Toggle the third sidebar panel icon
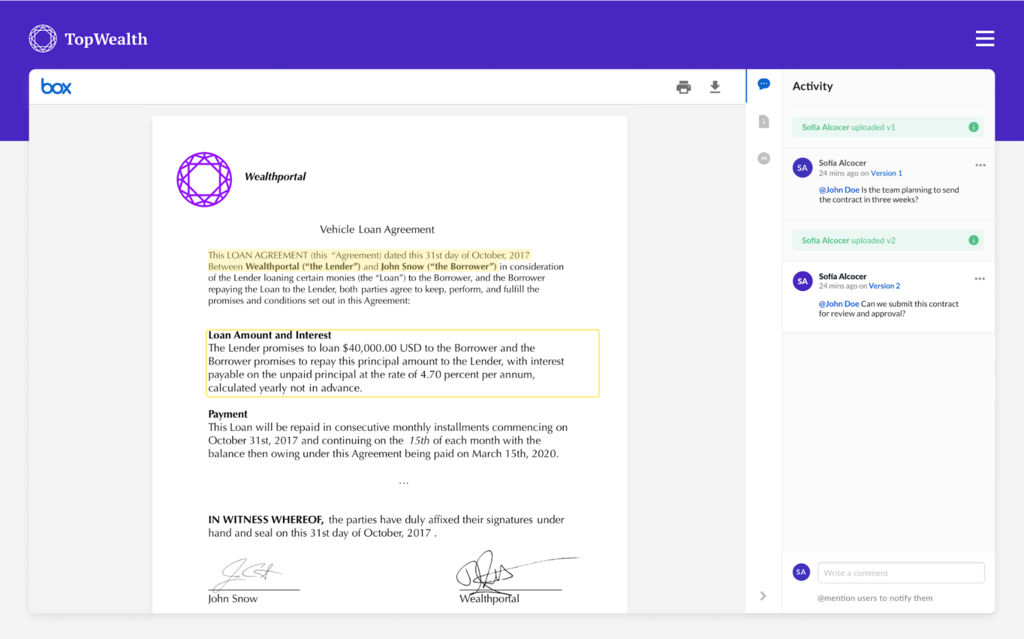1024x639 pixels. [x=763, y=158]
